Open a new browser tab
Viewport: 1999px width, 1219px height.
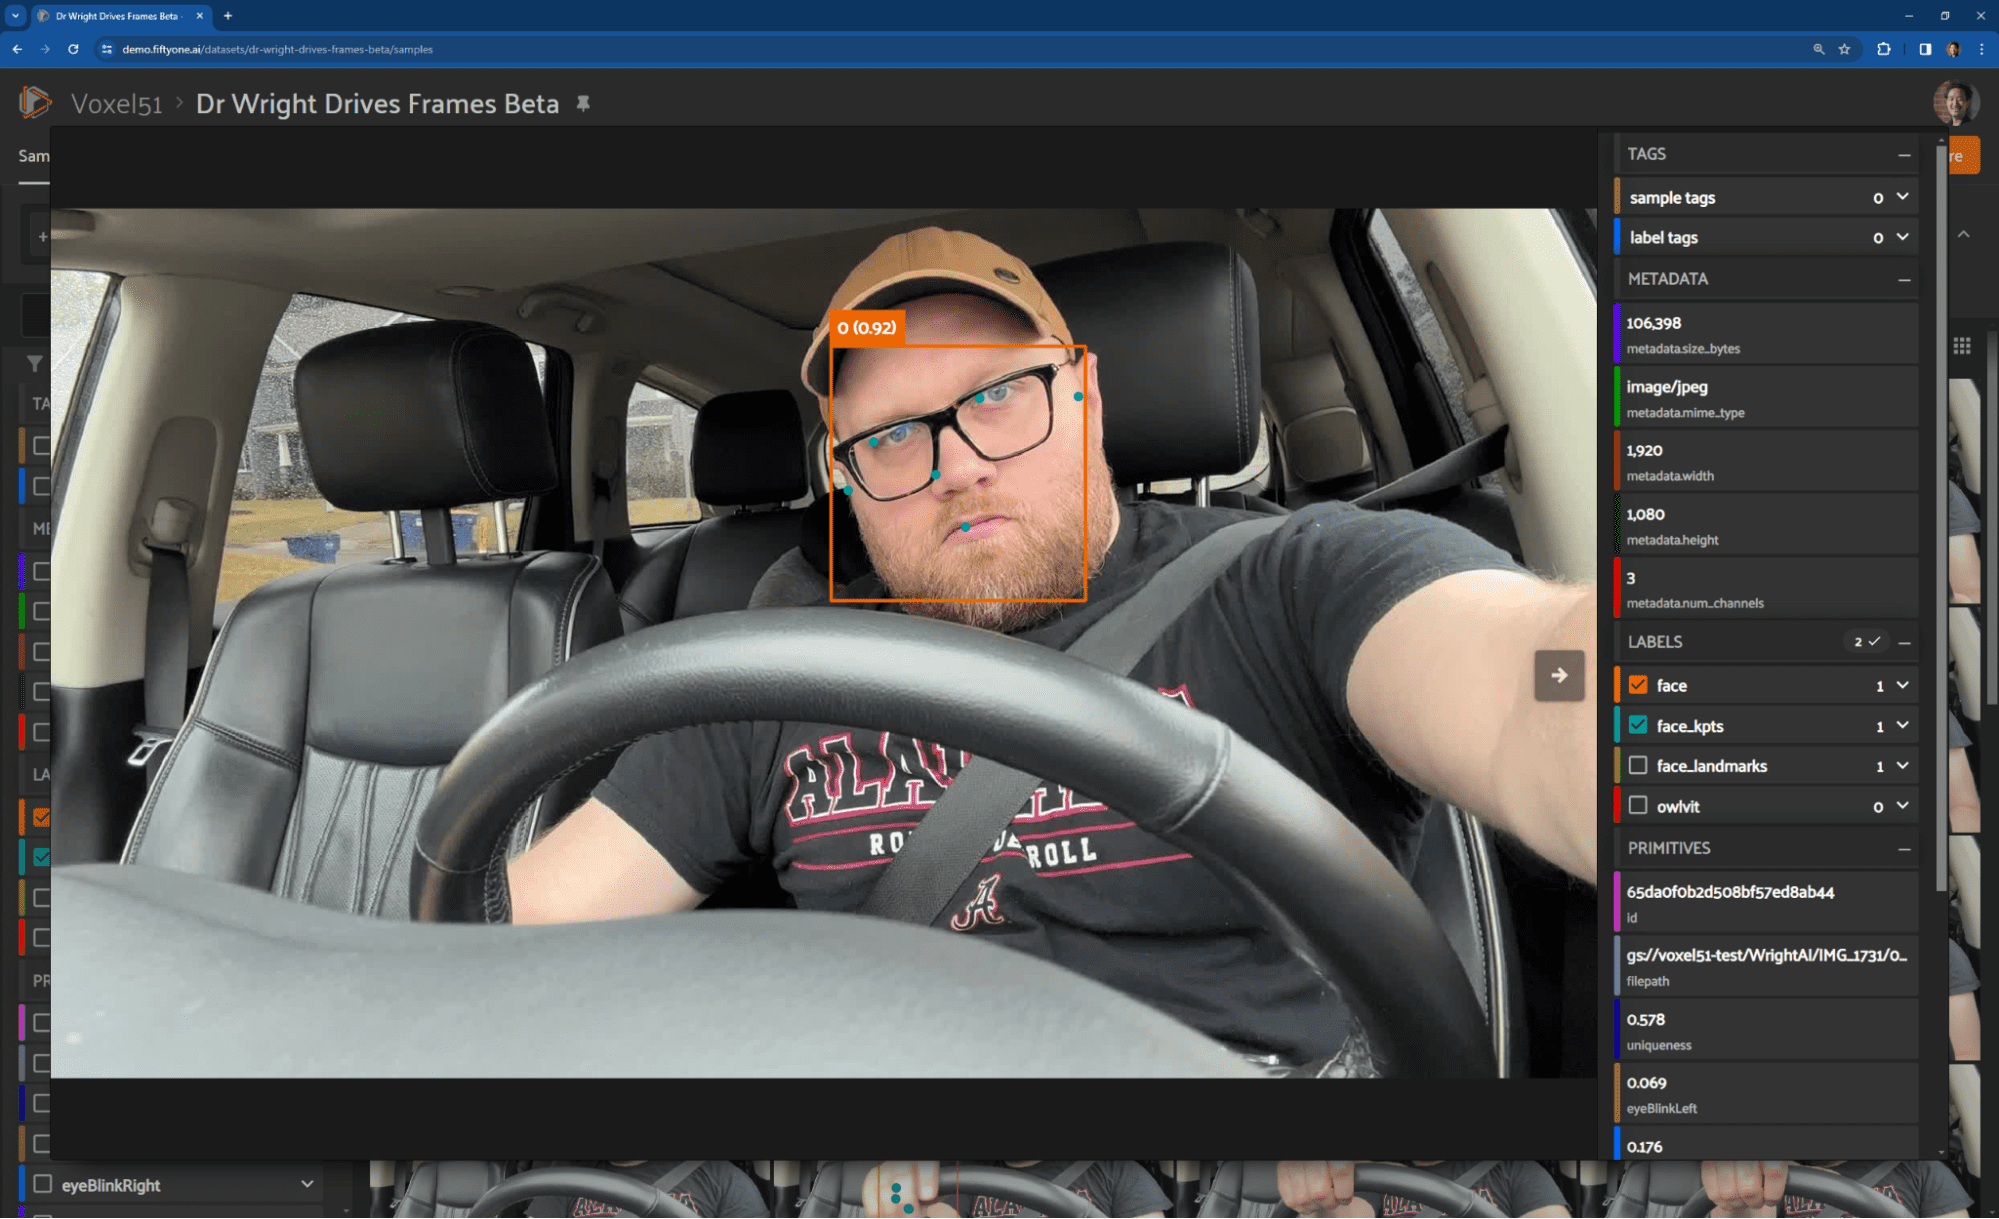(x=228, y=16)
